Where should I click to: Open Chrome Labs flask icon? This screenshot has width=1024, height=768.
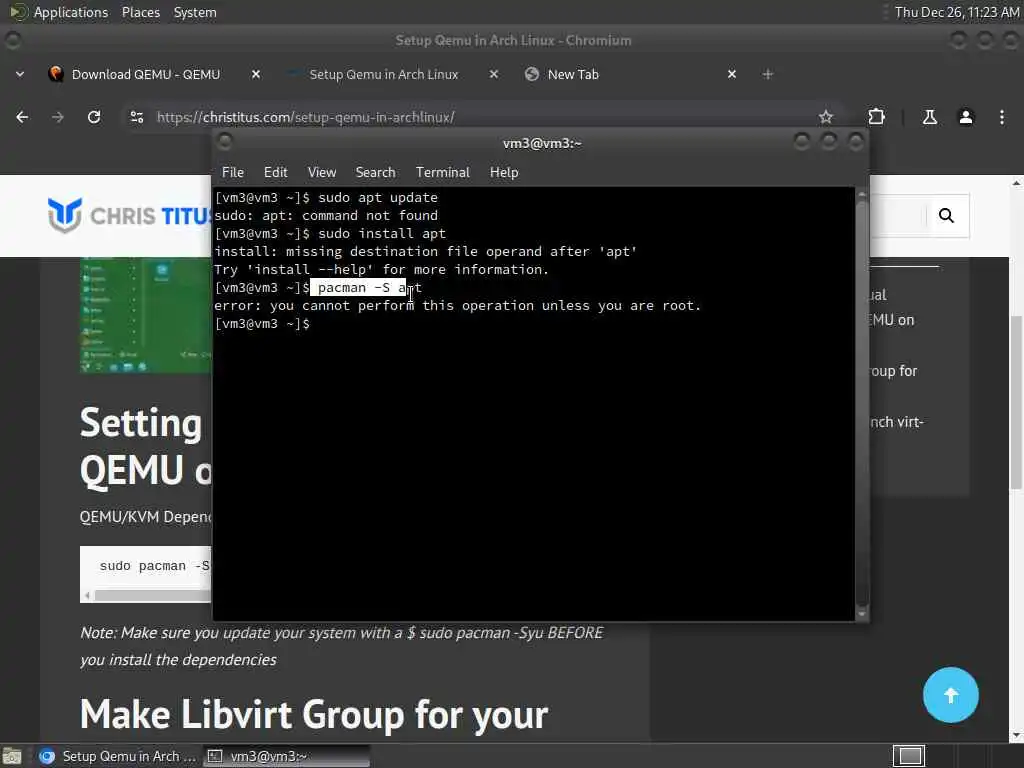pos(929,117)
